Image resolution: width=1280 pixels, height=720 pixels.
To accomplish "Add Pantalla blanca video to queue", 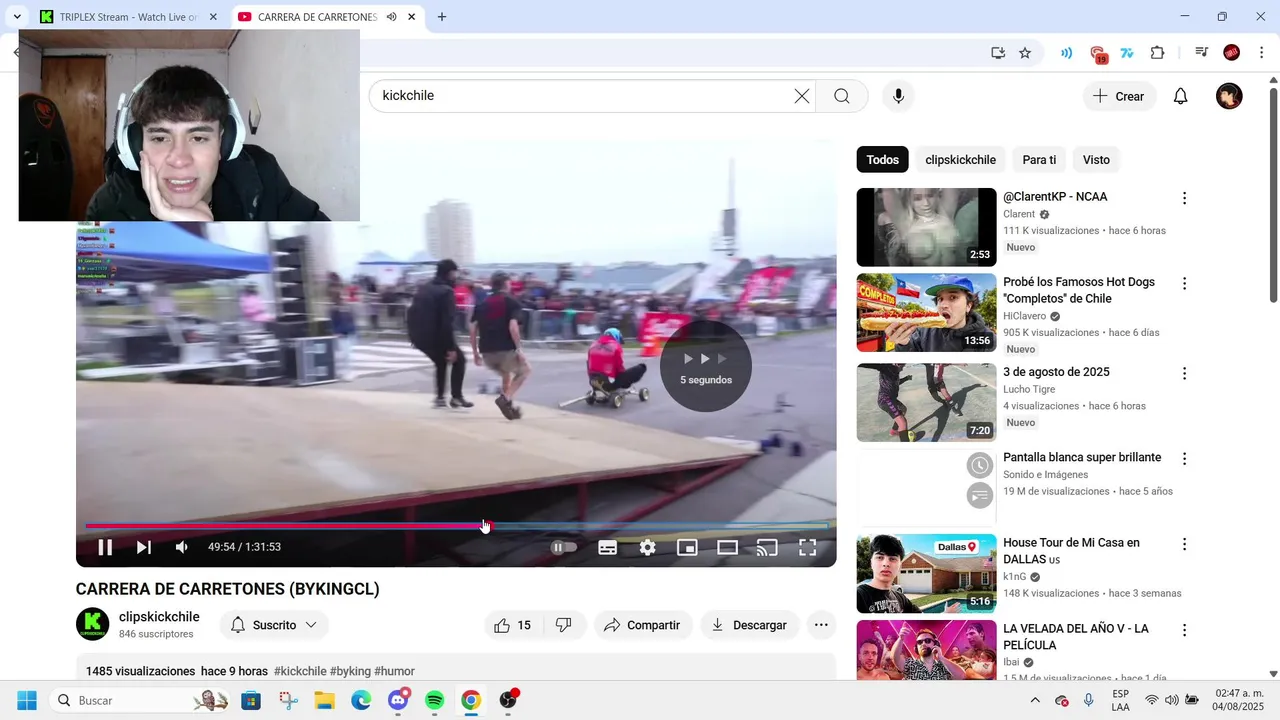I will [x=980, y=495].
